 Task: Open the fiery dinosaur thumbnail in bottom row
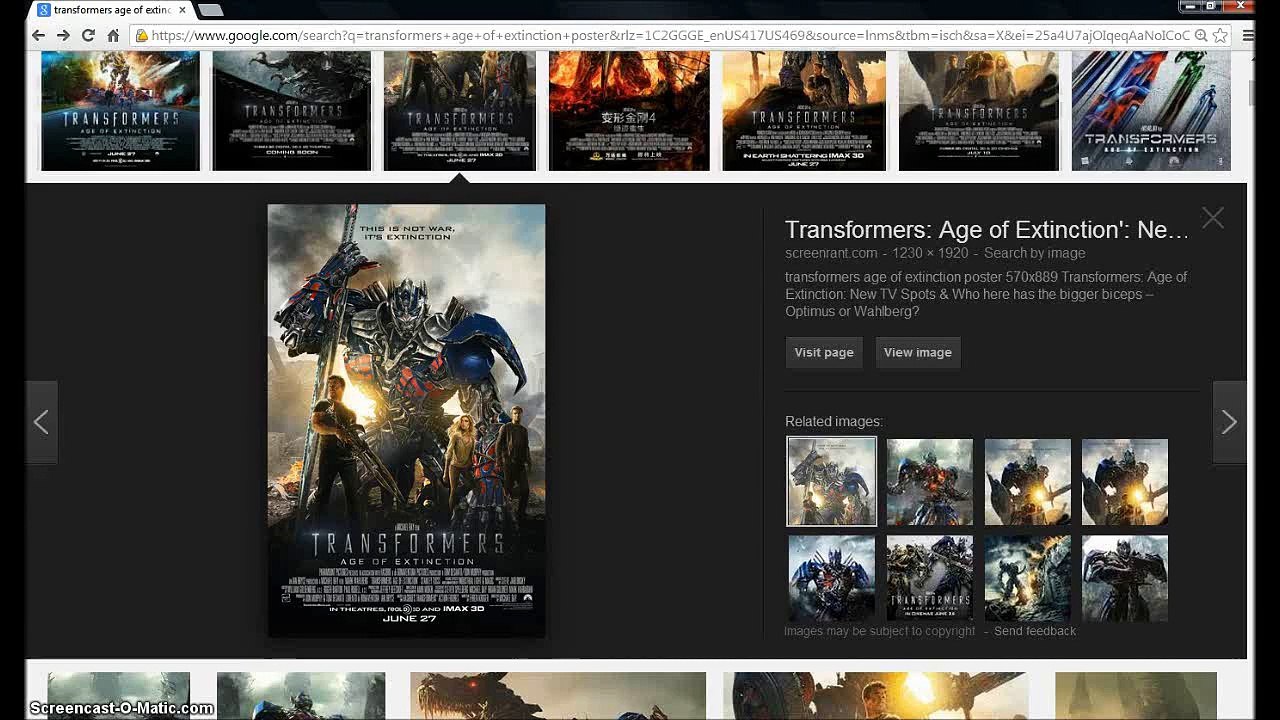558,696
